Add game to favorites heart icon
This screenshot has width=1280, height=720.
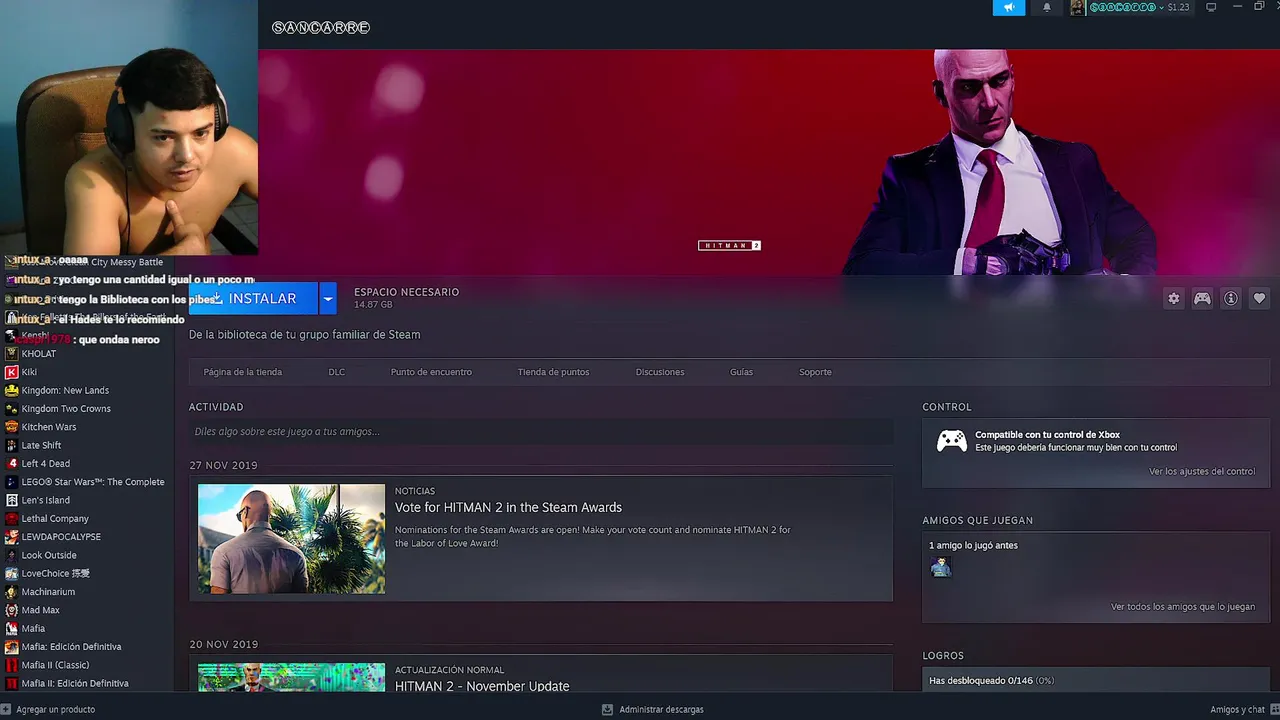(1259, 298)
